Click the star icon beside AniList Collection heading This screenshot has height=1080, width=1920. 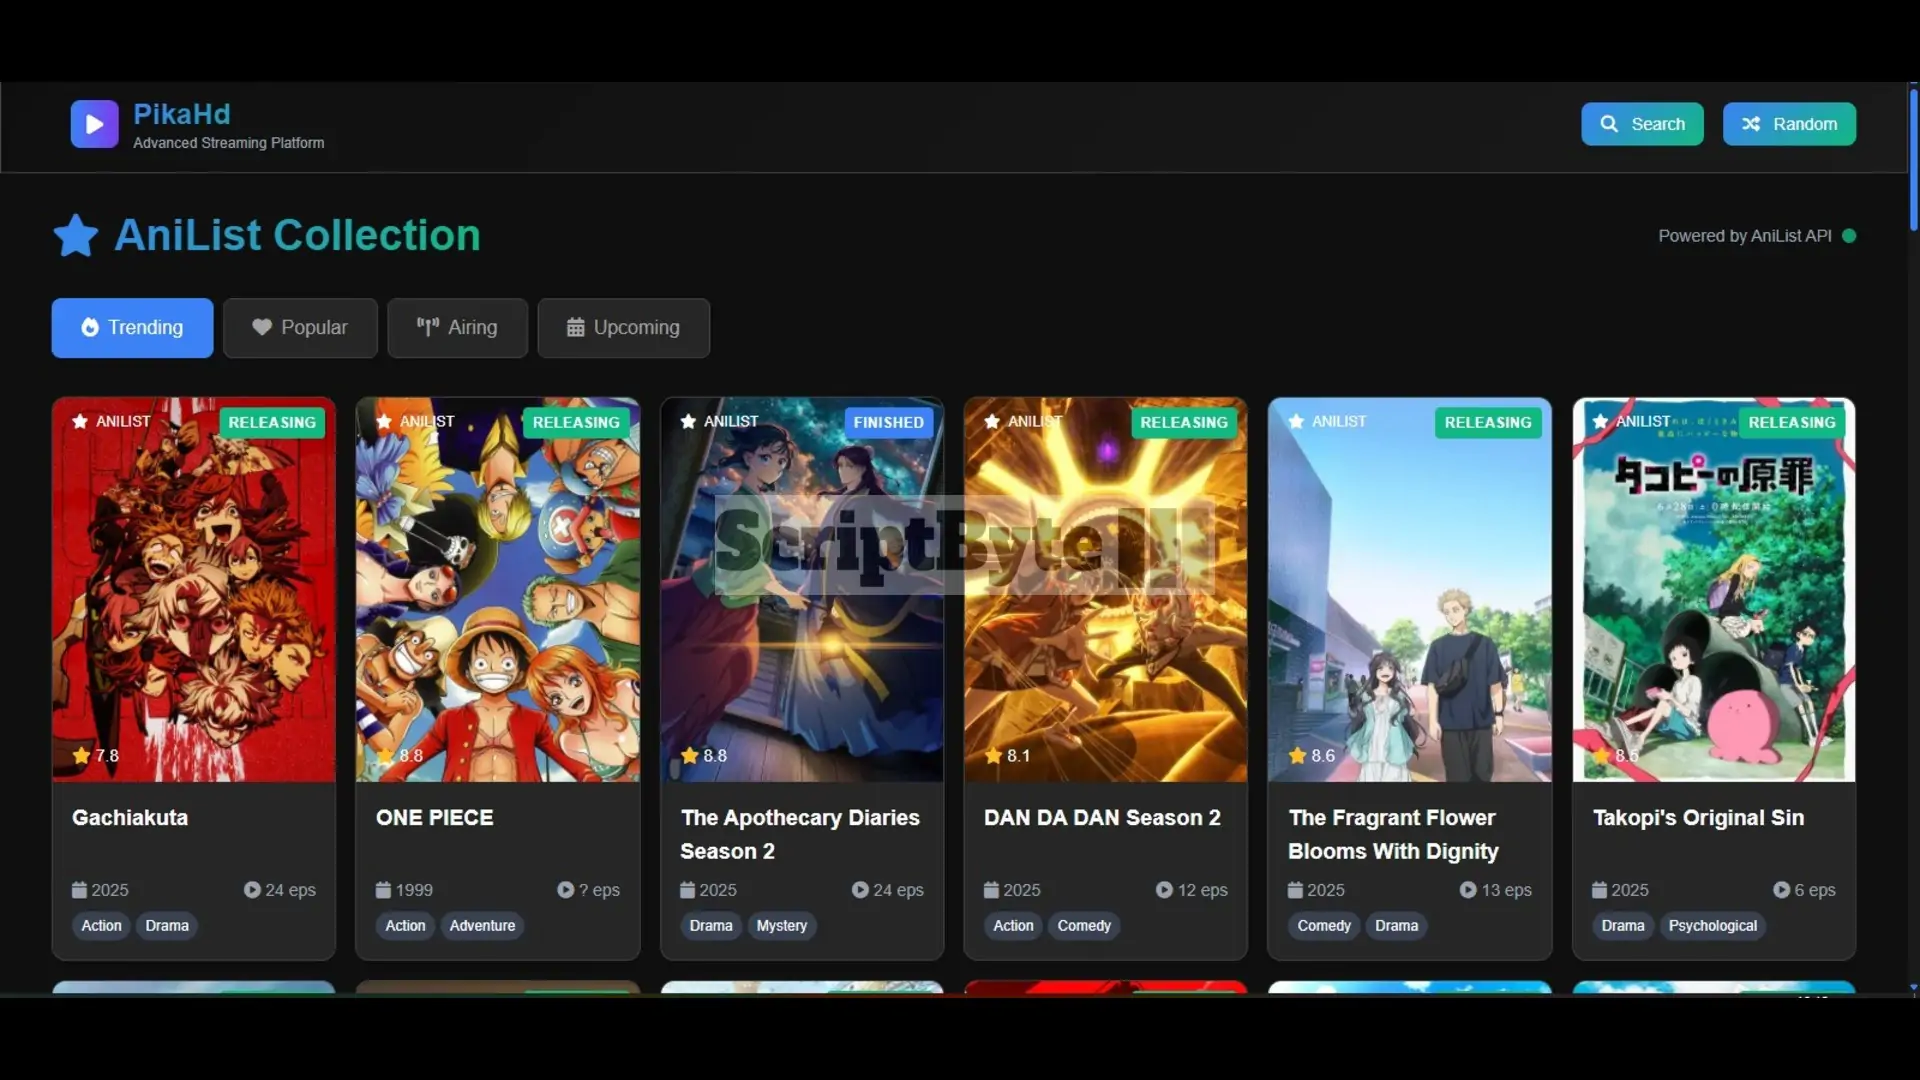[75, 235]
